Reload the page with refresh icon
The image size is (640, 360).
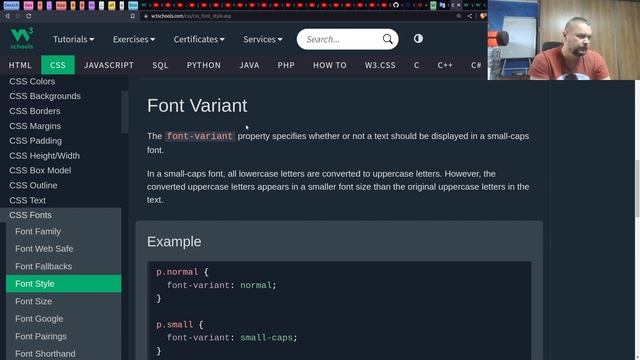point(29,16)
